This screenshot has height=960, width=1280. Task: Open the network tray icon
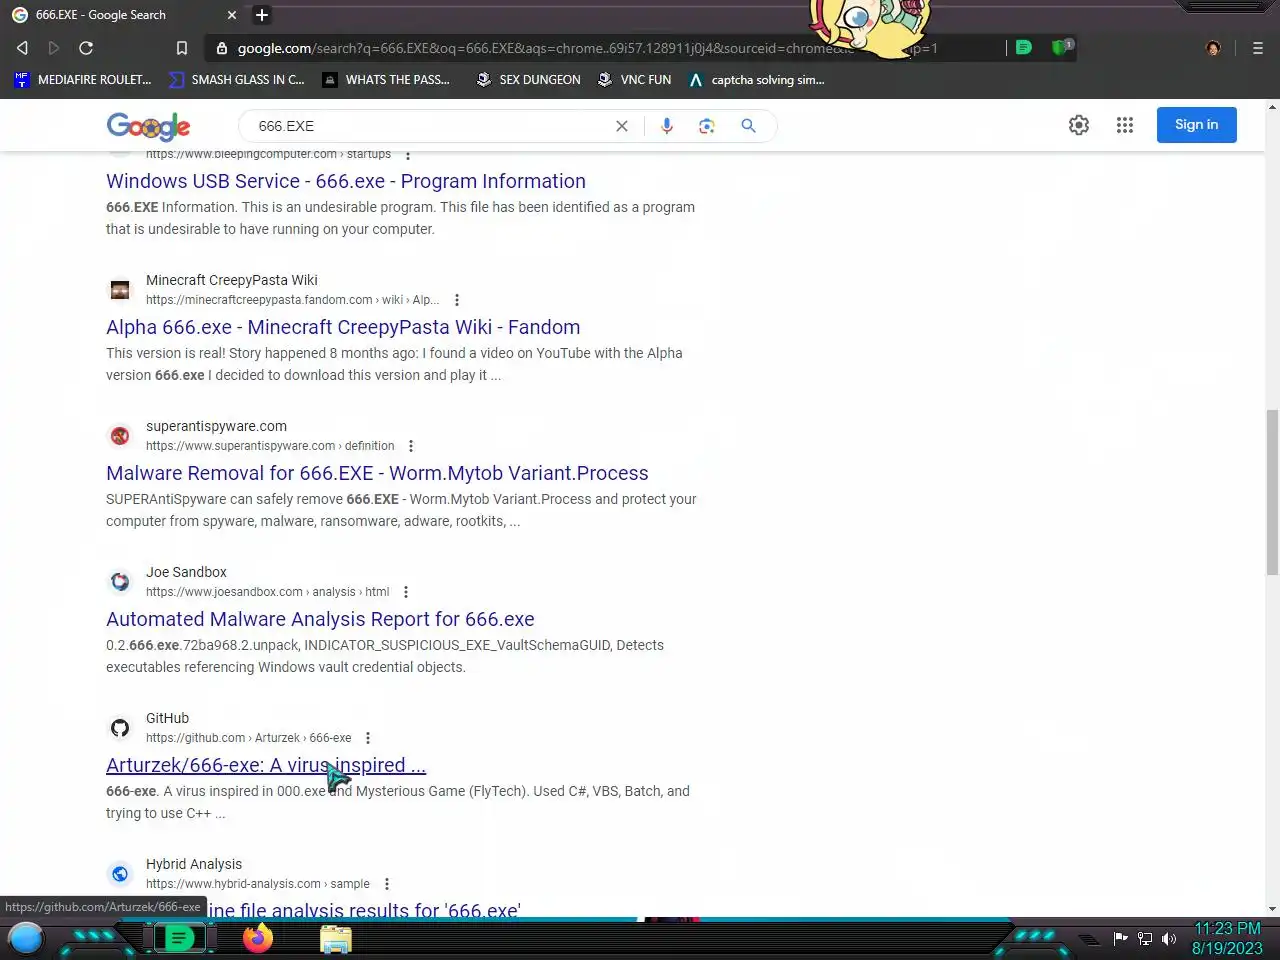pyautogui.click(x=1145, y=938)
